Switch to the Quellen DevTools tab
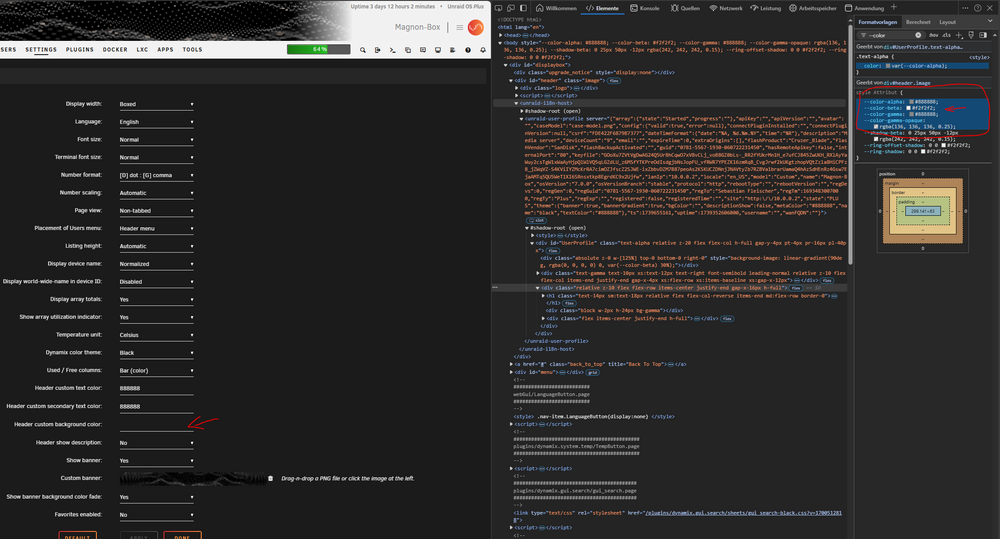1000x539 pixels. [x=685, y=8]
